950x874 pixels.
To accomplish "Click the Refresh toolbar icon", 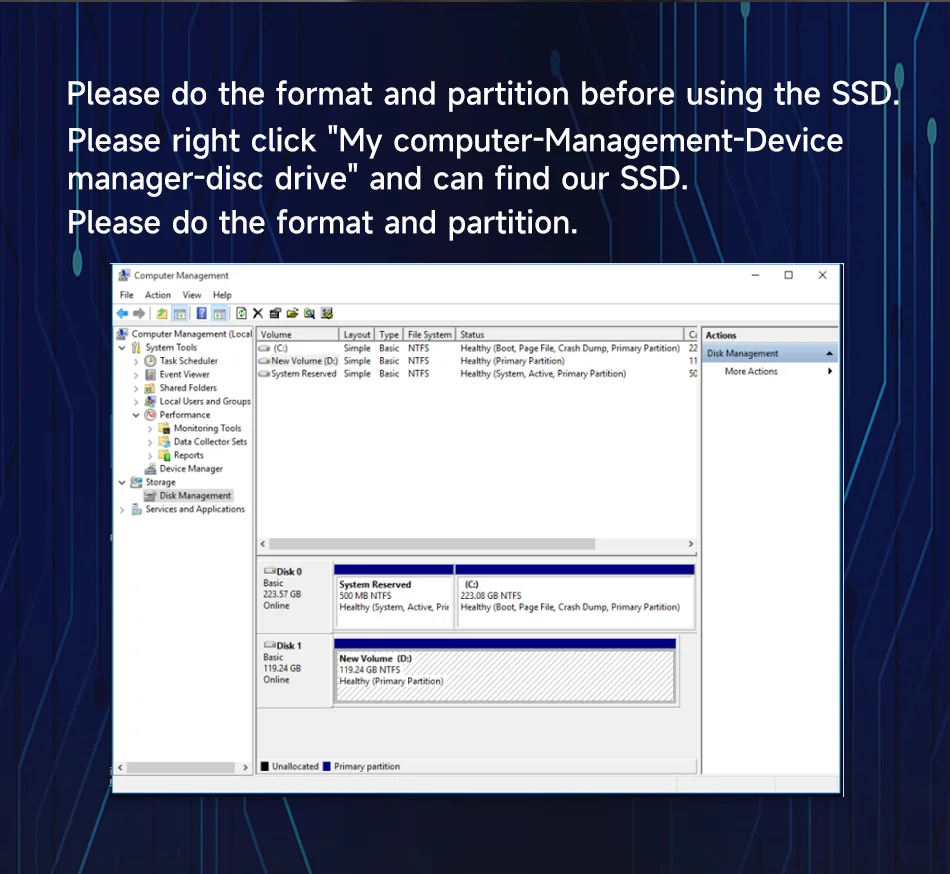I will 241,313.
